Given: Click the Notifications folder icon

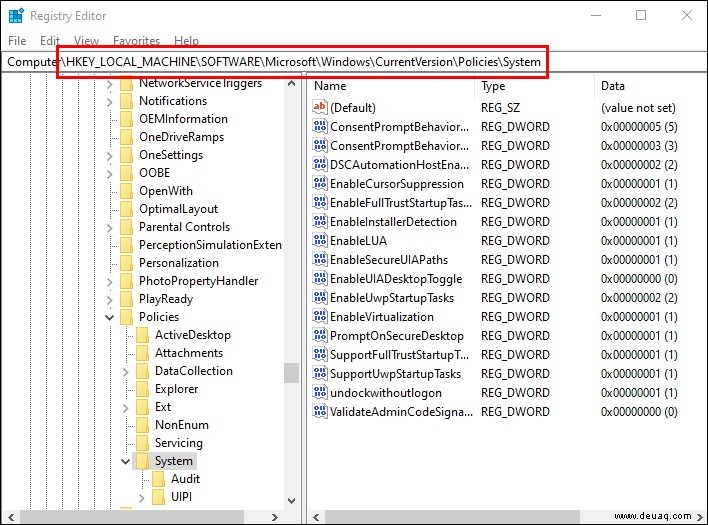Looking at the screenshot, I should tap(127, 101).
